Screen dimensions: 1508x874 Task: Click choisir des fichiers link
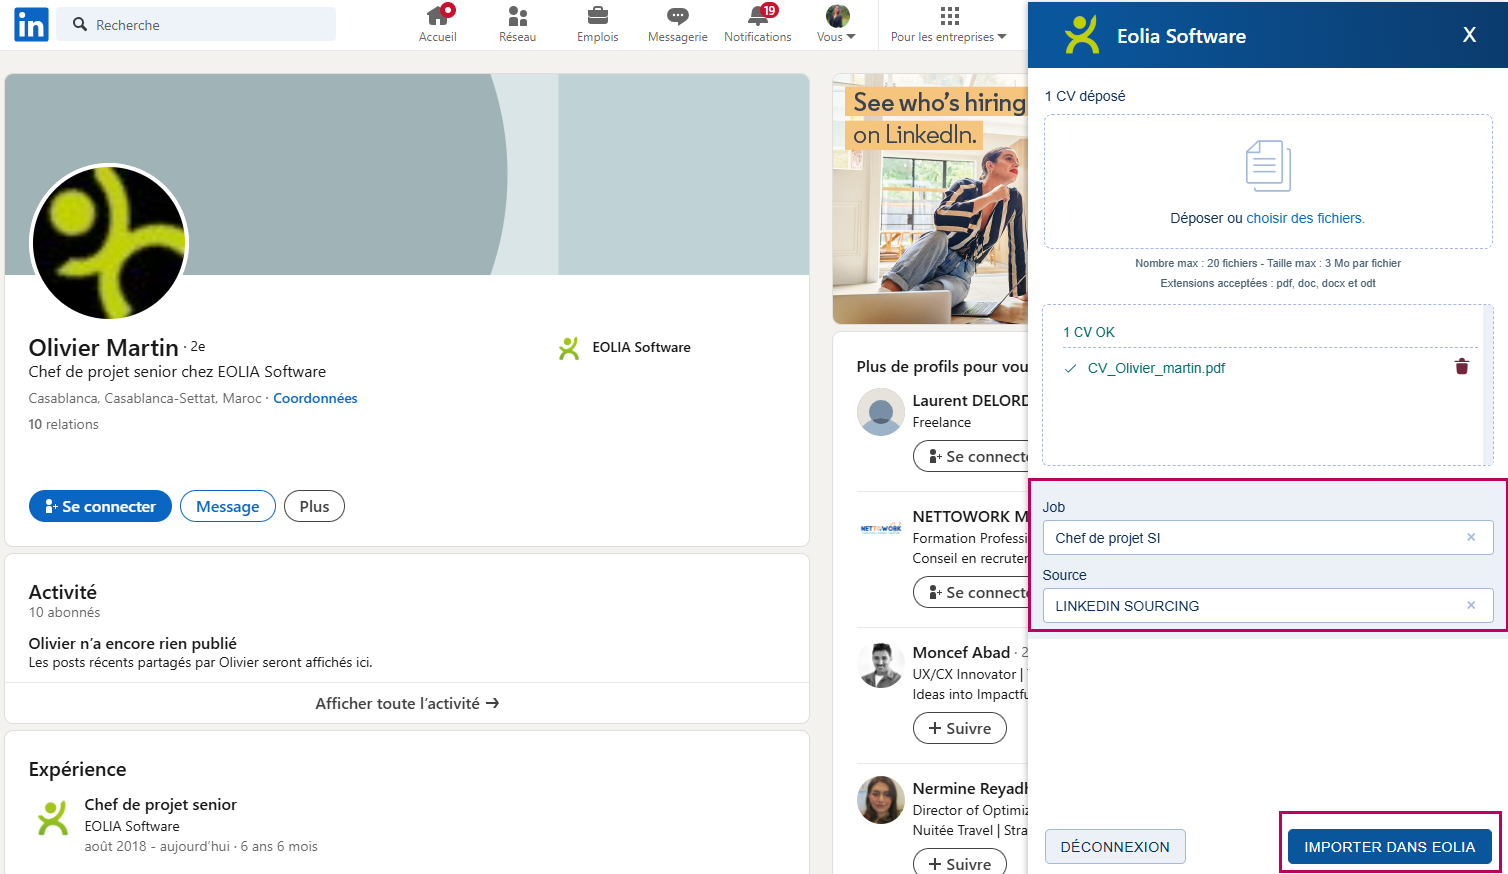click(x=1305, y=218)
